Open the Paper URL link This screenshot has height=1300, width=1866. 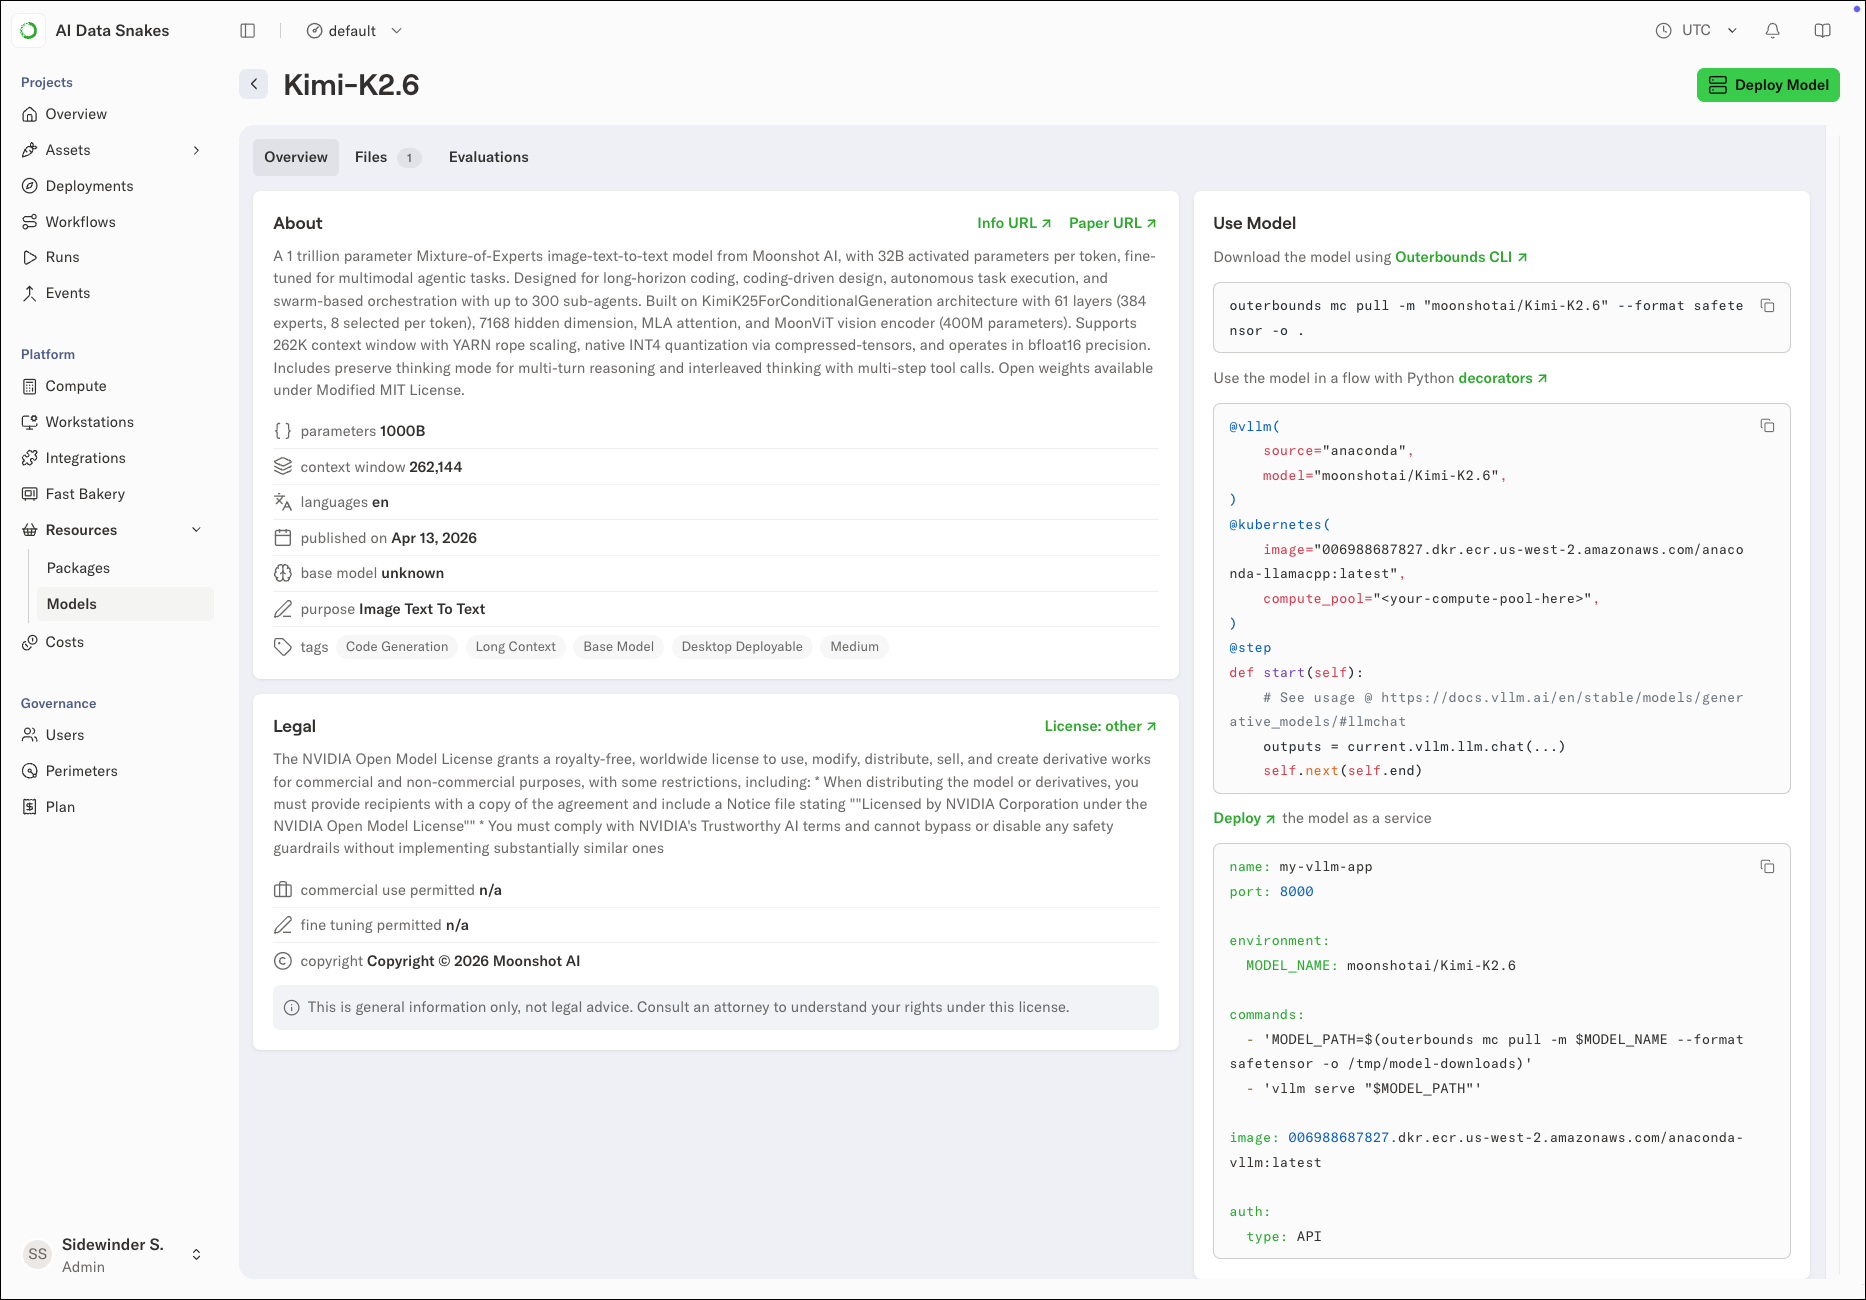pyautogui.click(x=1112, y=223)
